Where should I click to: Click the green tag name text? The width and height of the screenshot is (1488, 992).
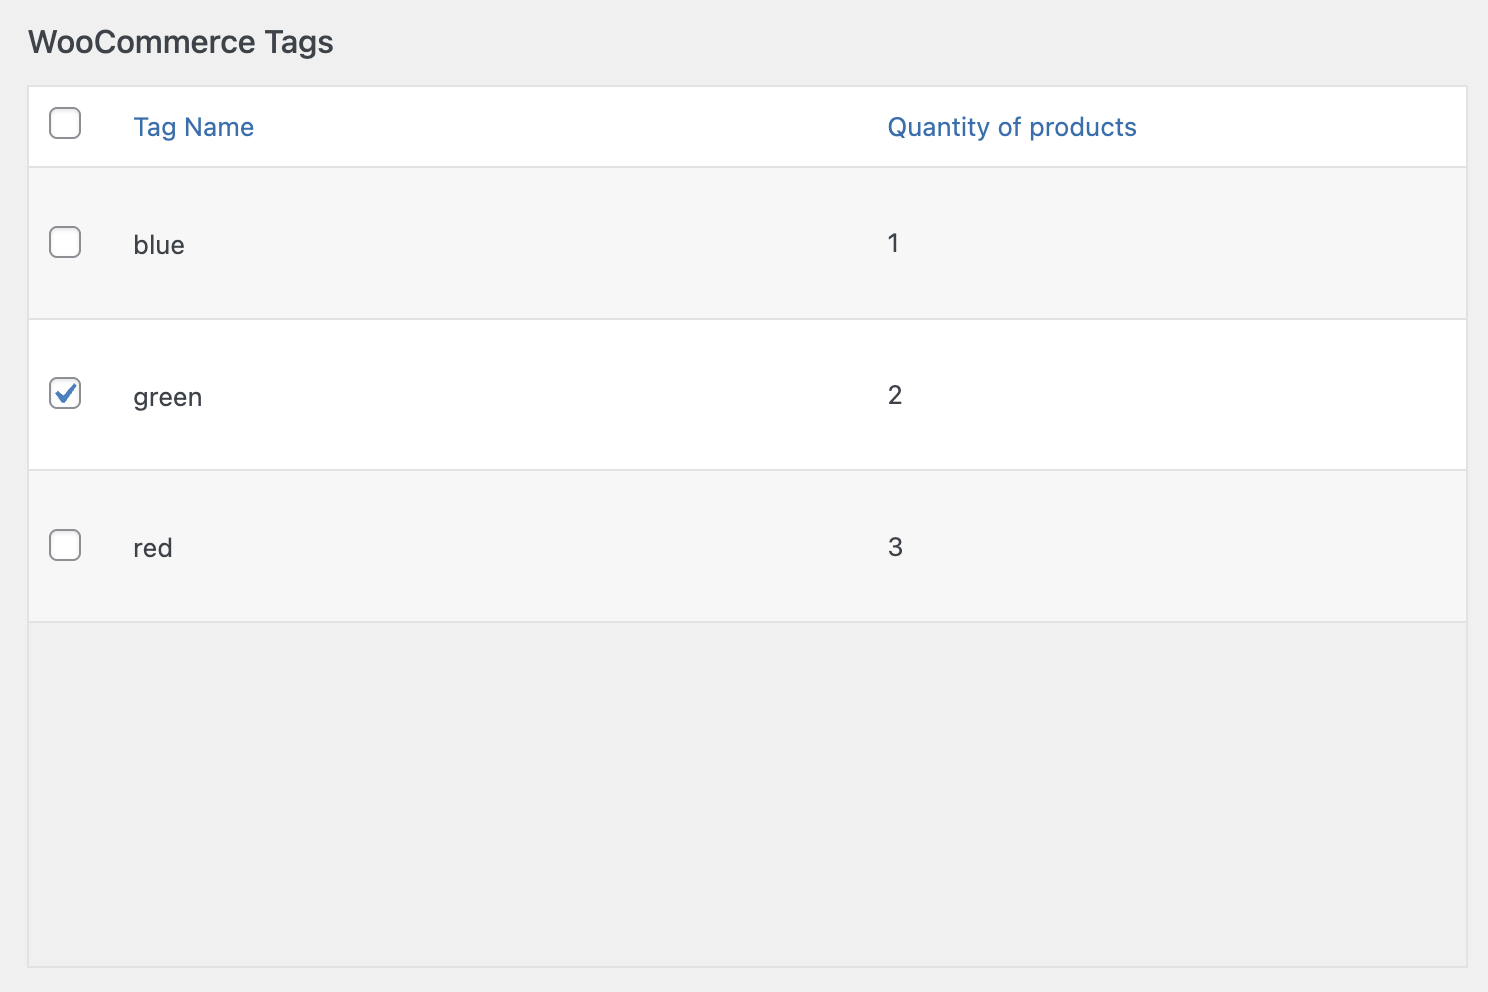point(168,397)
